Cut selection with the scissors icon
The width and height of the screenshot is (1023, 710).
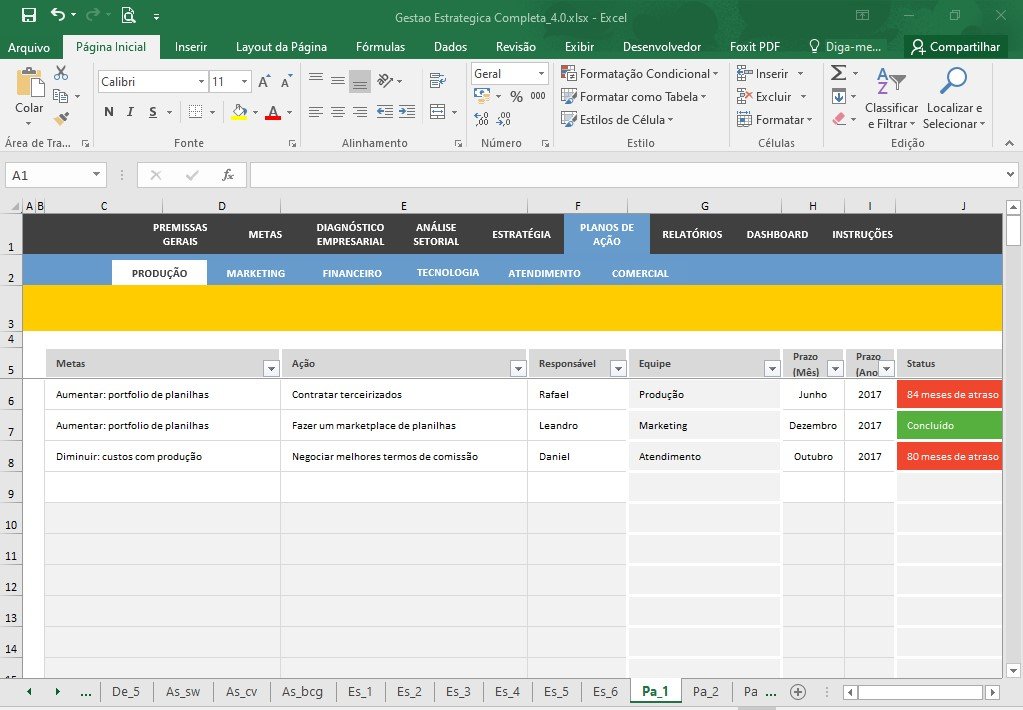[x=61, y=72]
